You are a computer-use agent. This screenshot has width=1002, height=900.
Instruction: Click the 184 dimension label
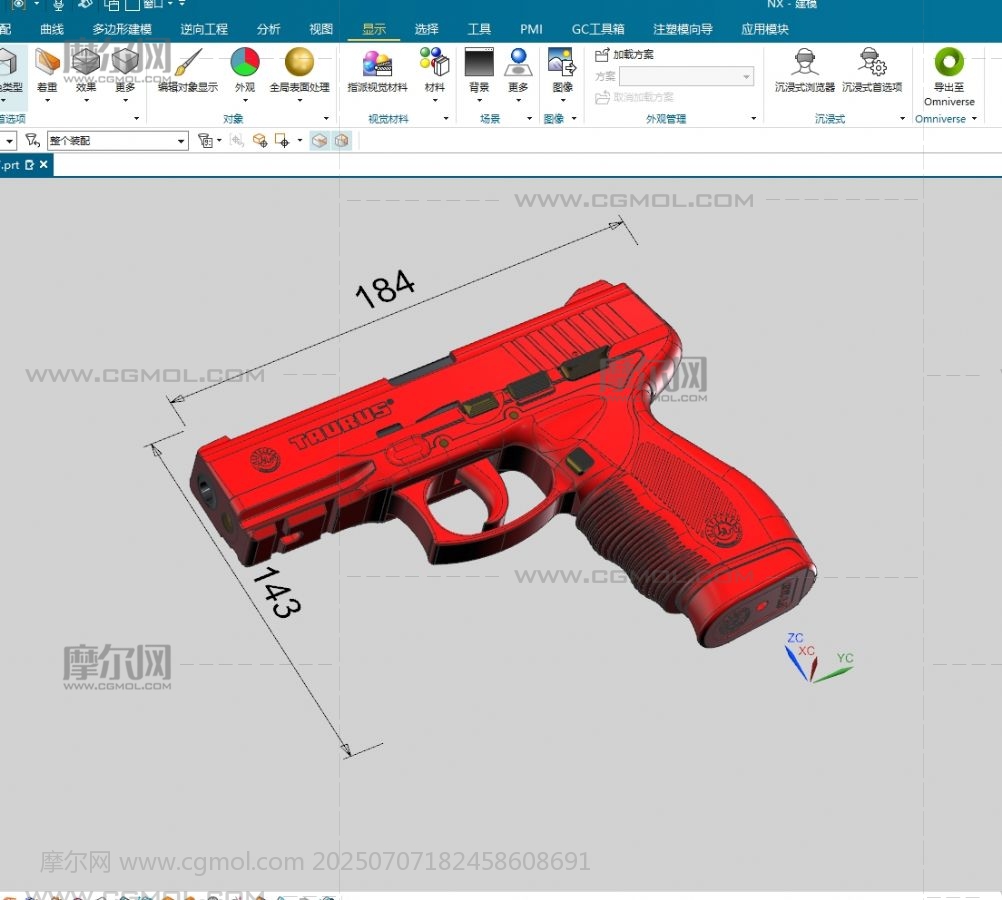[385, 288]
